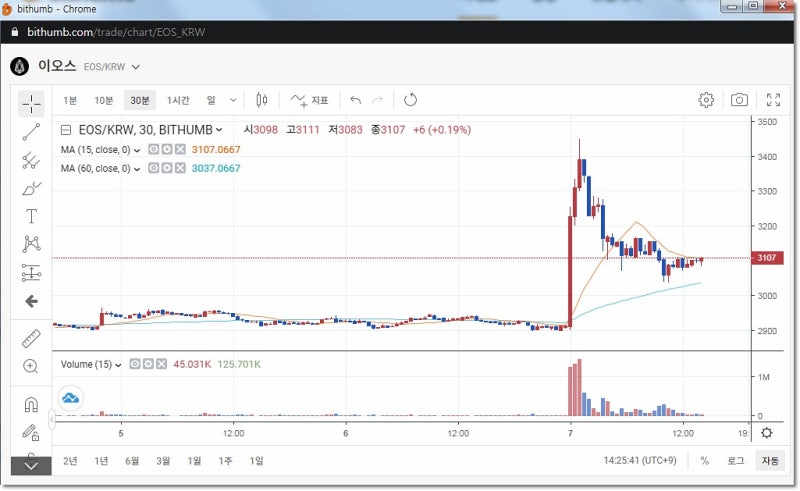Toggle percent (%) scale

[705, 461]
